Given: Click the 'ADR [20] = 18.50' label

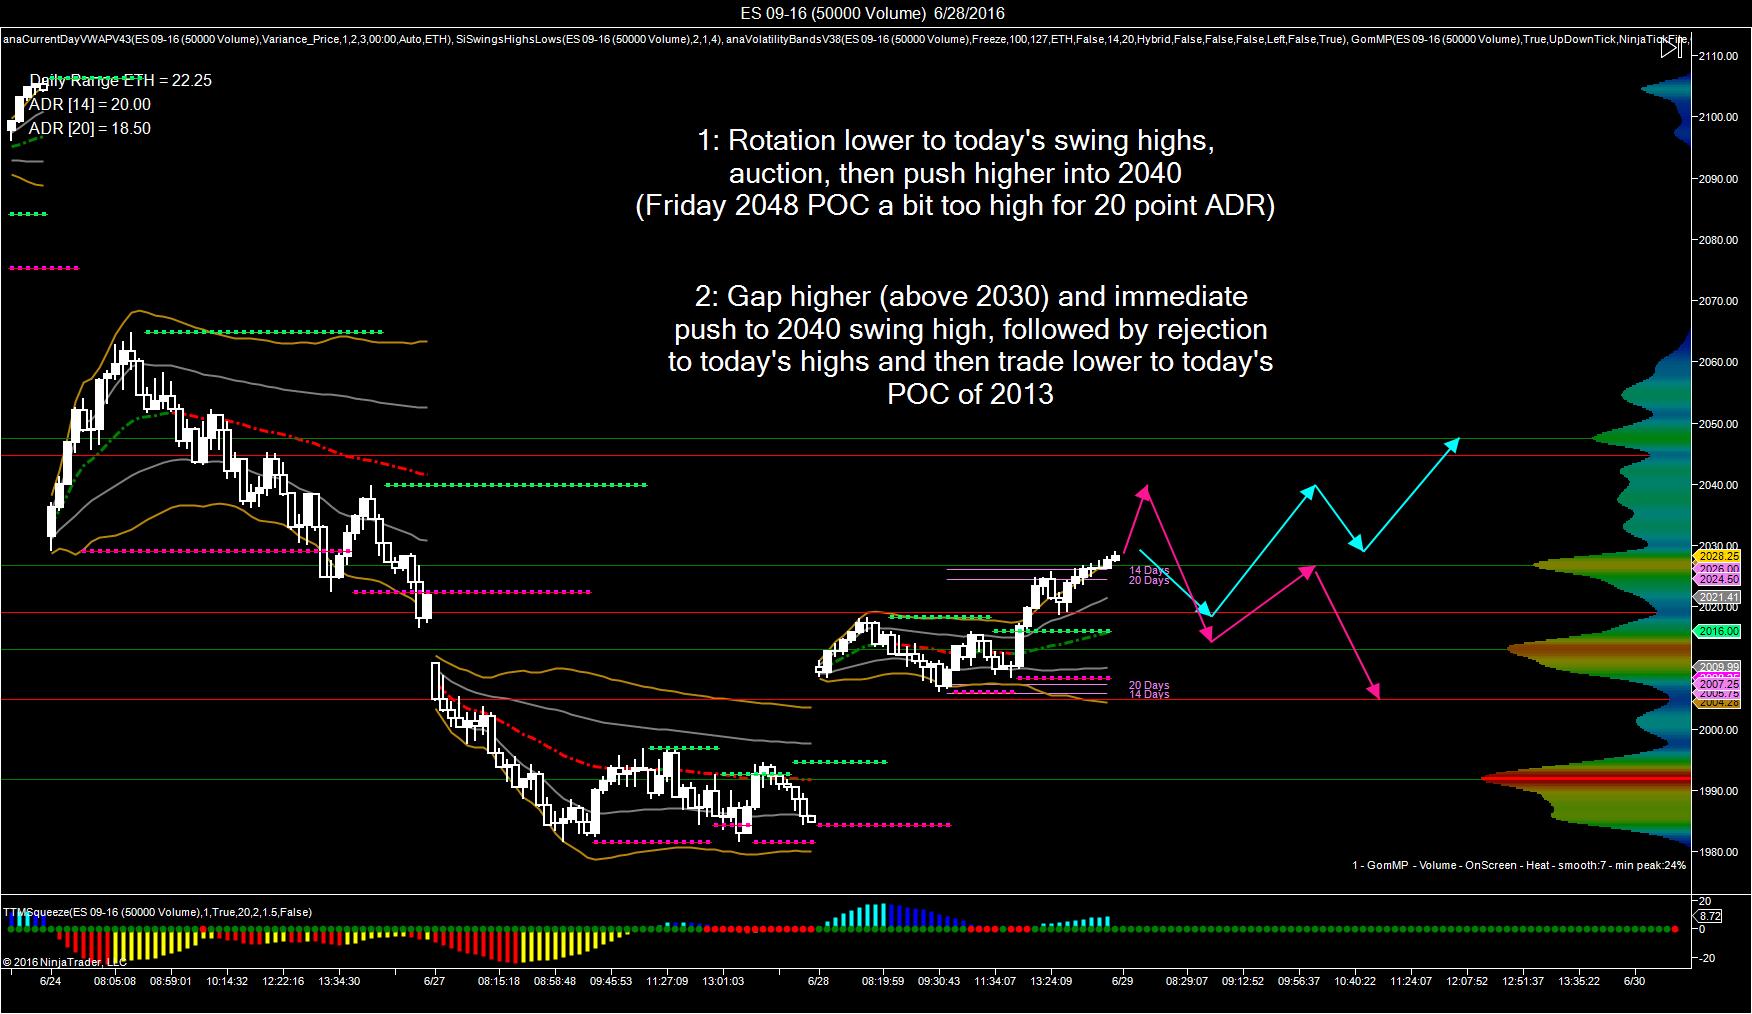Looking at the screenshot, I should click(90, 128).
